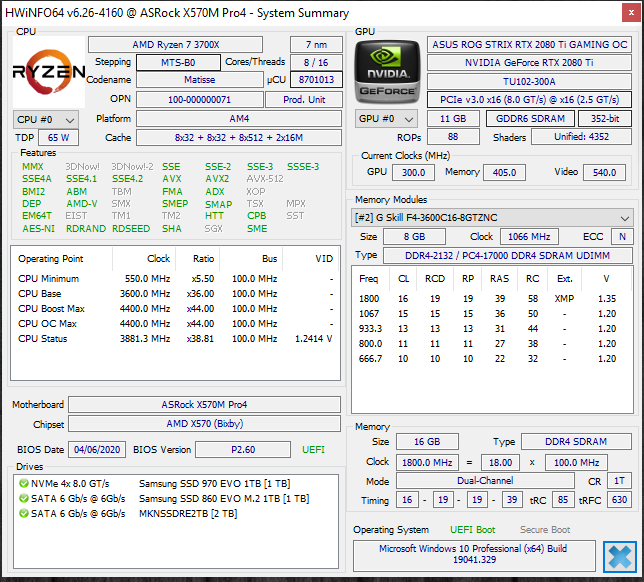The height and width of the screenshot is (582, 644).
Task: Open the GPU #0 selector dropdown
Action: 386,119
